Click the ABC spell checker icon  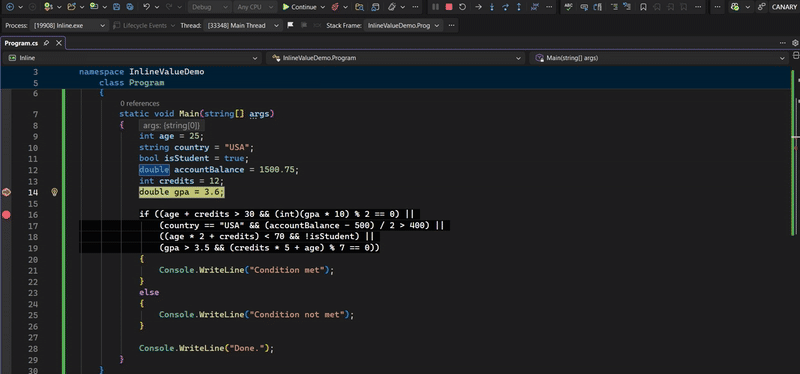[x=569, y=7]
